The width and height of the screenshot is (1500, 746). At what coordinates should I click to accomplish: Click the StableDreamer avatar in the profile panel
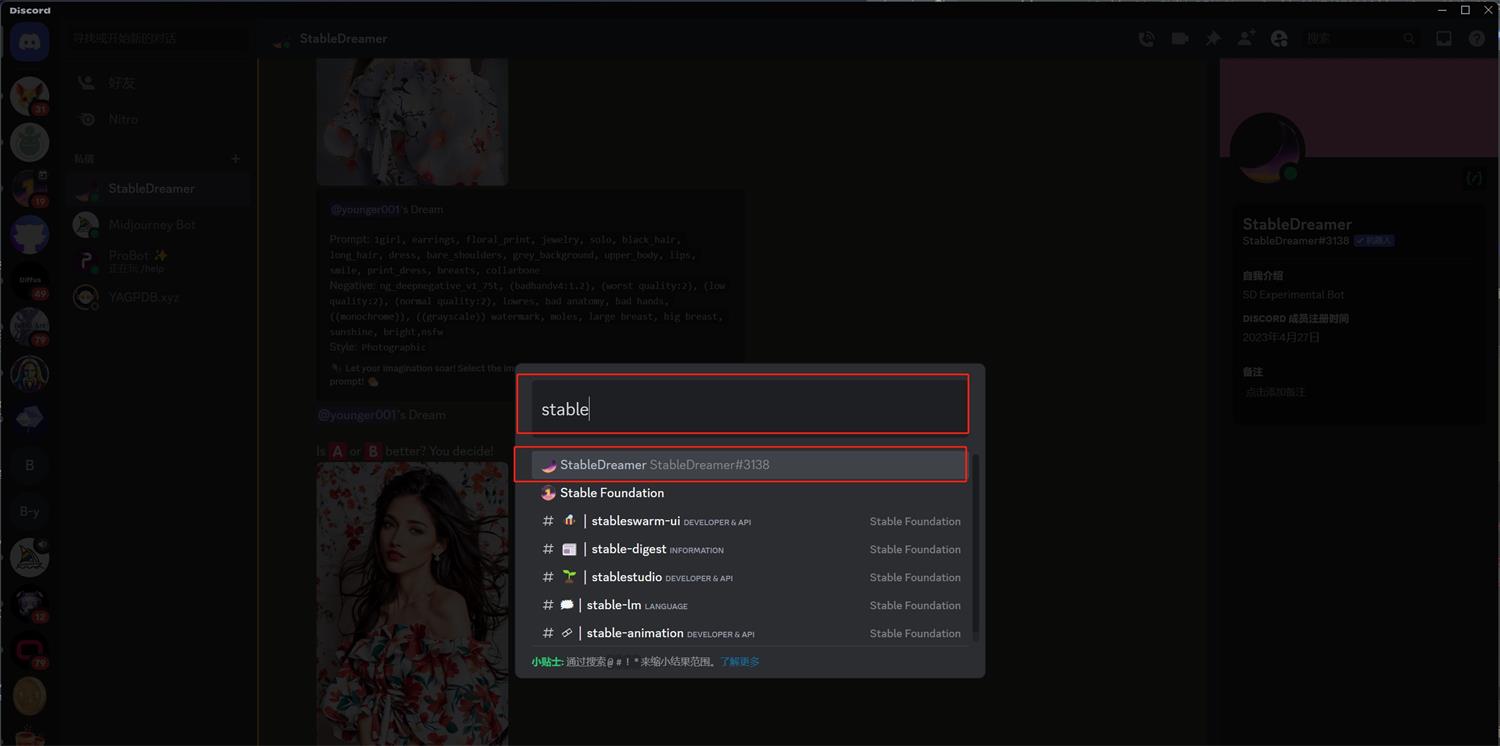tap(1267, 150)
